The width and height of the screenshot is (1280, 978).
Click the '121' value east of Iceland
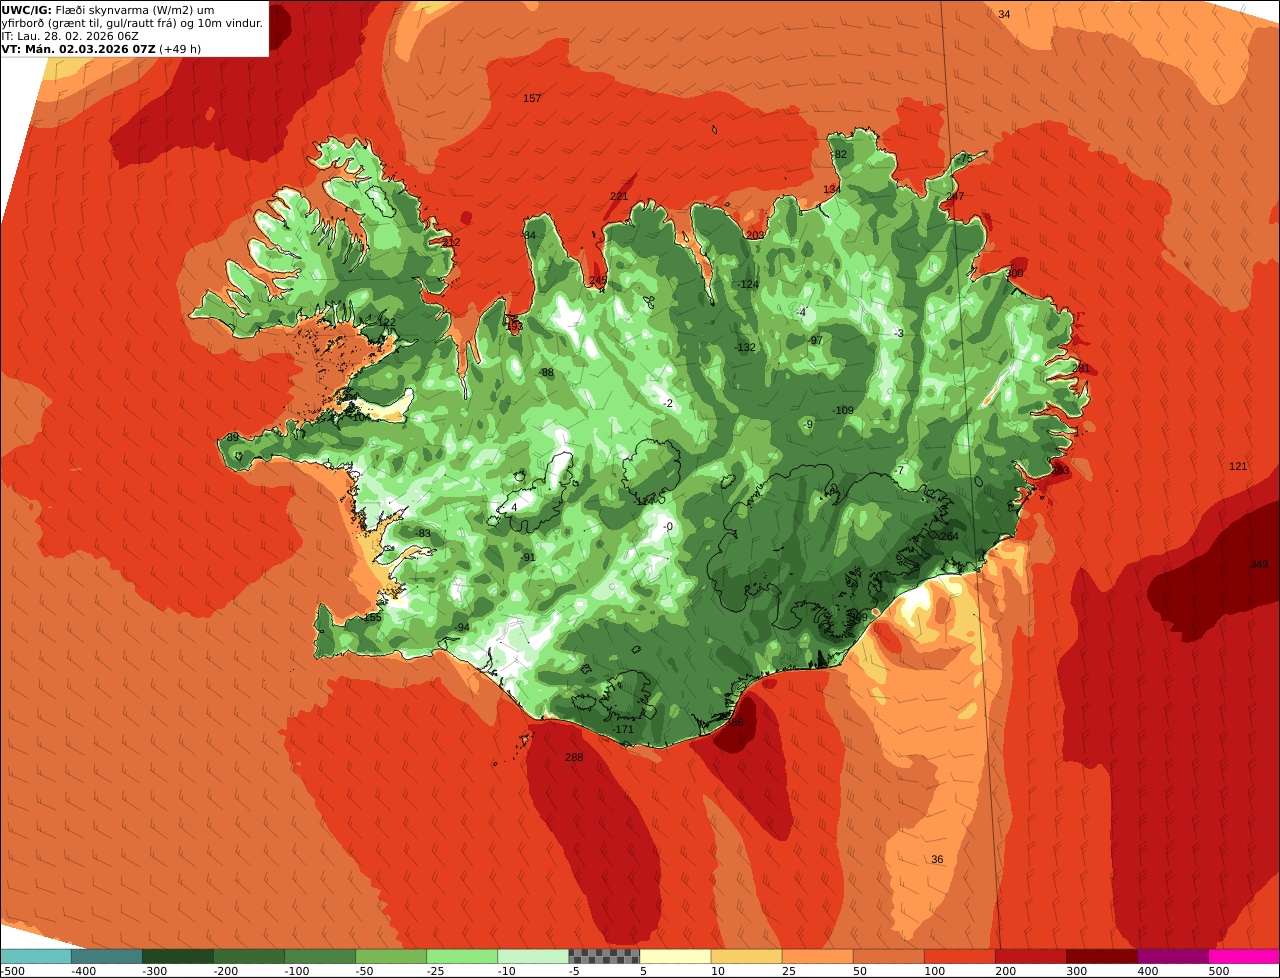(1238, 466)
